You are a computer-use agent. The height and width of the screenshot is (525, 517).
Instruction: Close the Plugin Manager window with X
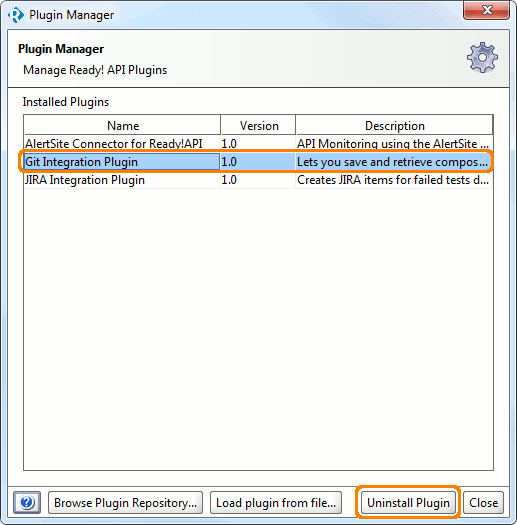(487, 10)
